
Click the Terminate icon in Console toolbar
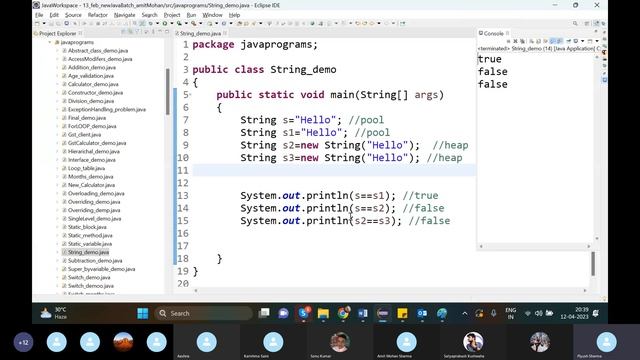point(508,41)
